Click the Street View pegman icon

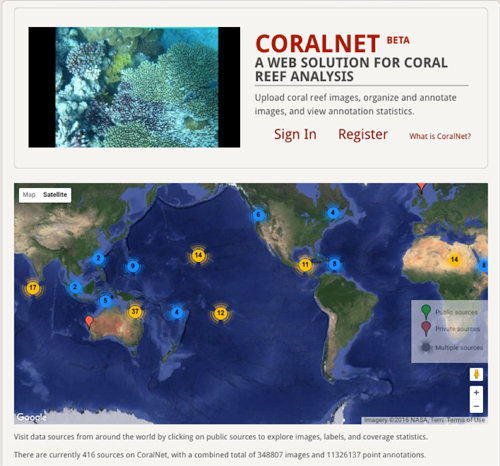pos(476,374)
